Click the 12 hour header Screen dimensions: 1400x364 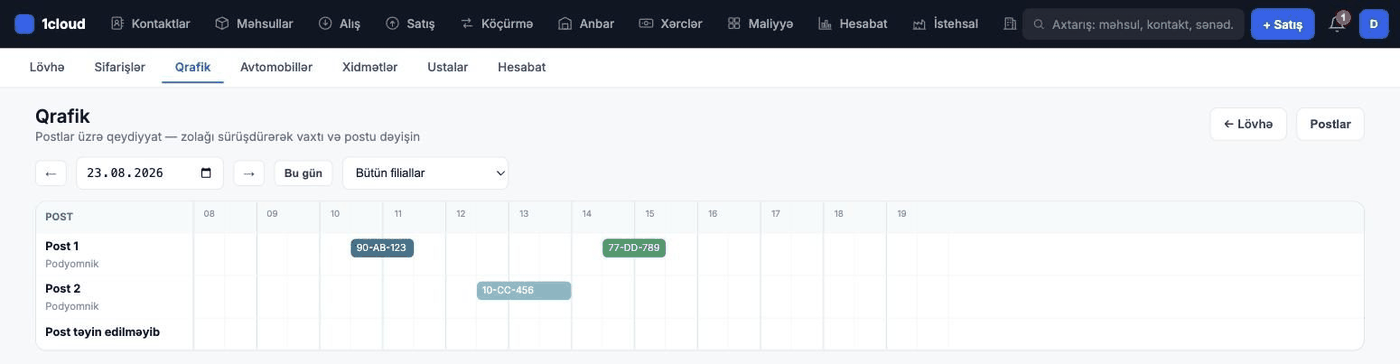pos(461,214)
